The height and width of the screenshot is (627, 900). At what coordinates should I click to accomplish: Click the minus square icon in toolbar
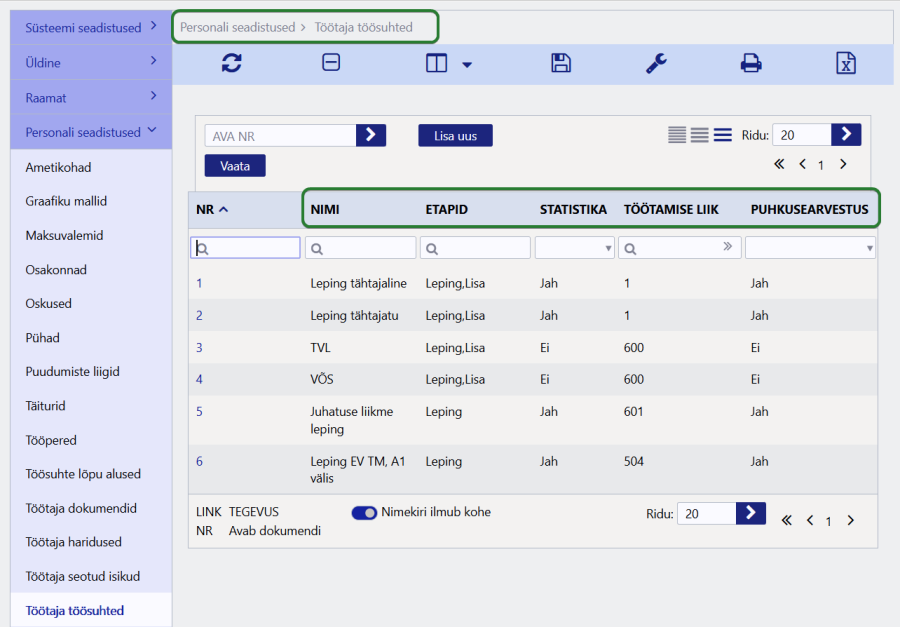point(331,63)
